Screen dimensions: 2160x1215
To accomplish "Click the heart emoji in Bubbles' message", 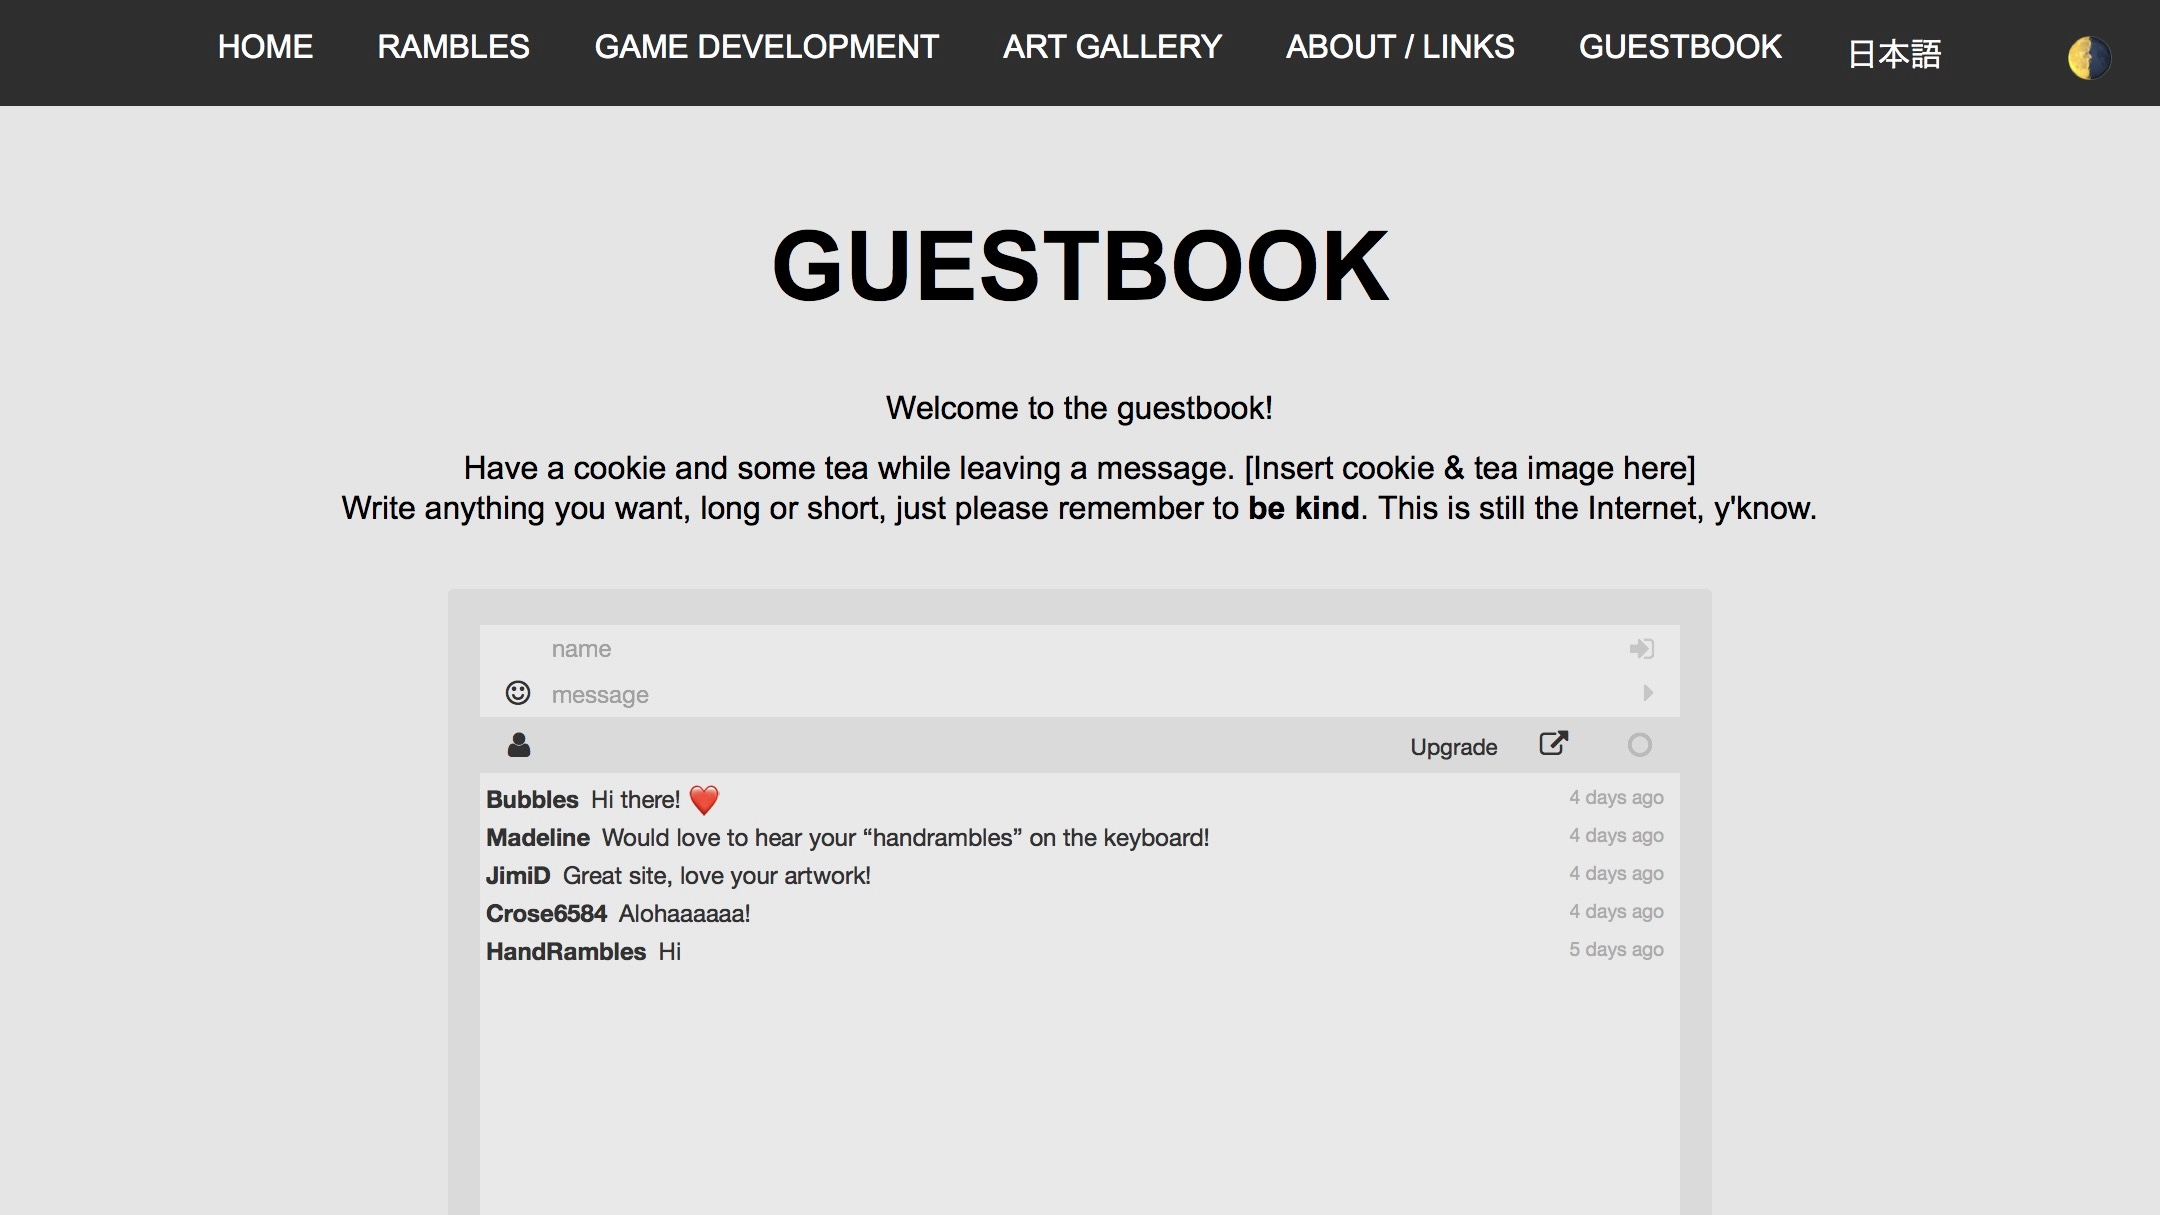I will click(706, 798).
